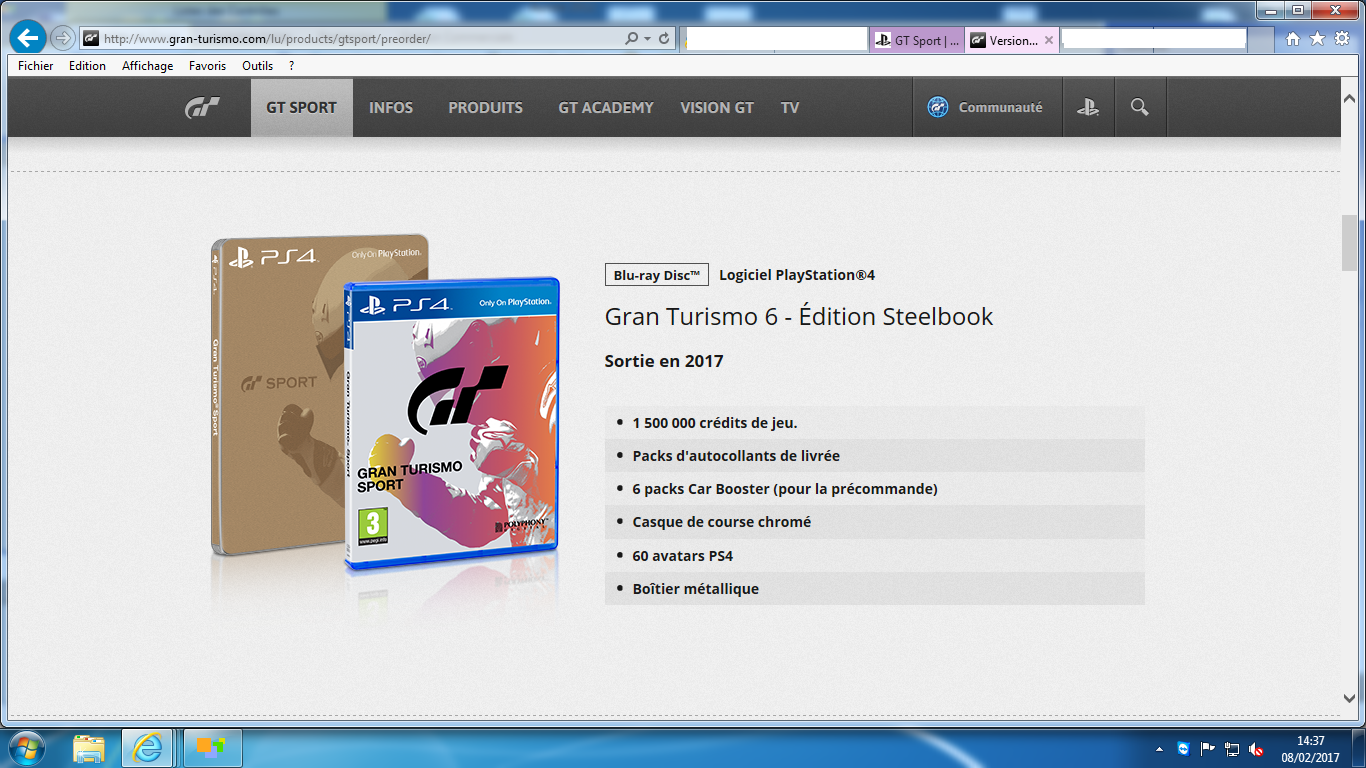Open the Windows Start button
The width and height of the screenshot is (1366, 768).
25,748
